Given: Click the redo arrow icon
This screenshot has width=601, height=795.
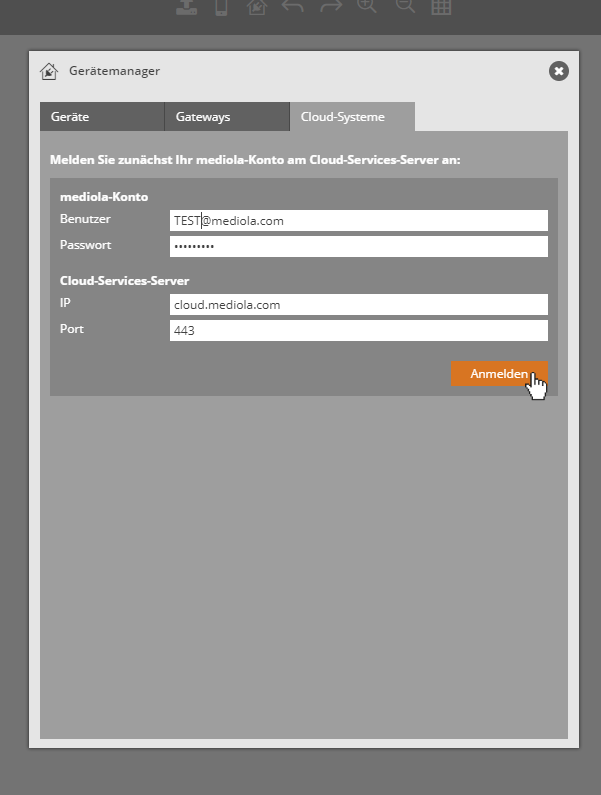Looking at the screenshot, I should pyautogui.click(x=329, y=7).
